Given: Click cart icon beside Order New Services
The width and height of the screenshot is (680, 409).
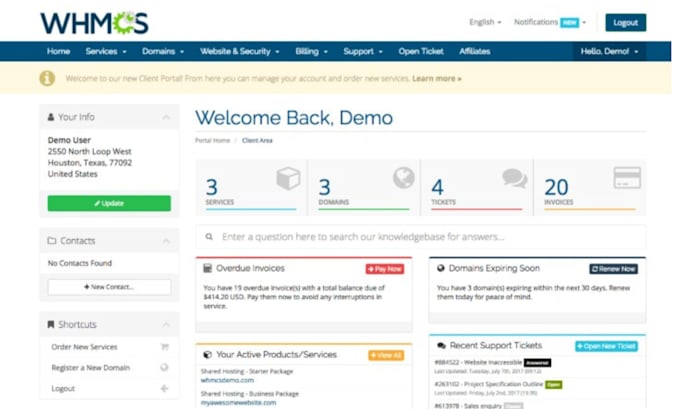Looking at the screenshot, I should [x=164, y=347].
